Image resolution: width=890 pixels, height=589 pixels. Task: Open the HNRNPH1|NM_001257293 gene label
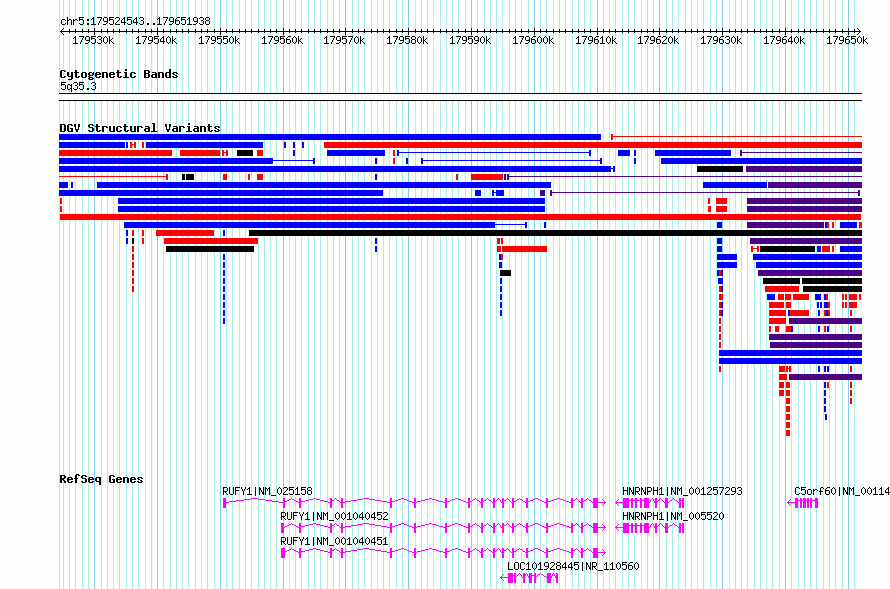[682, 491]
